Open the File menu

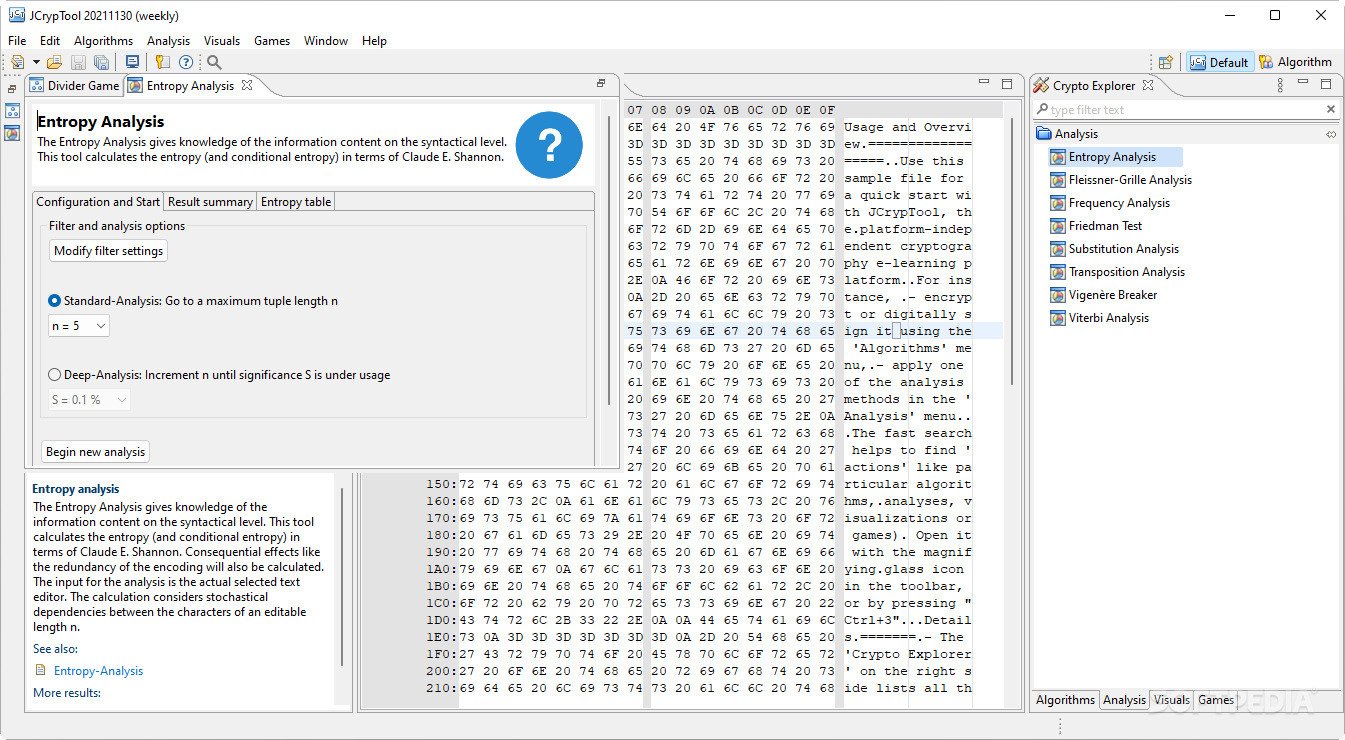[x=17, y=41]
